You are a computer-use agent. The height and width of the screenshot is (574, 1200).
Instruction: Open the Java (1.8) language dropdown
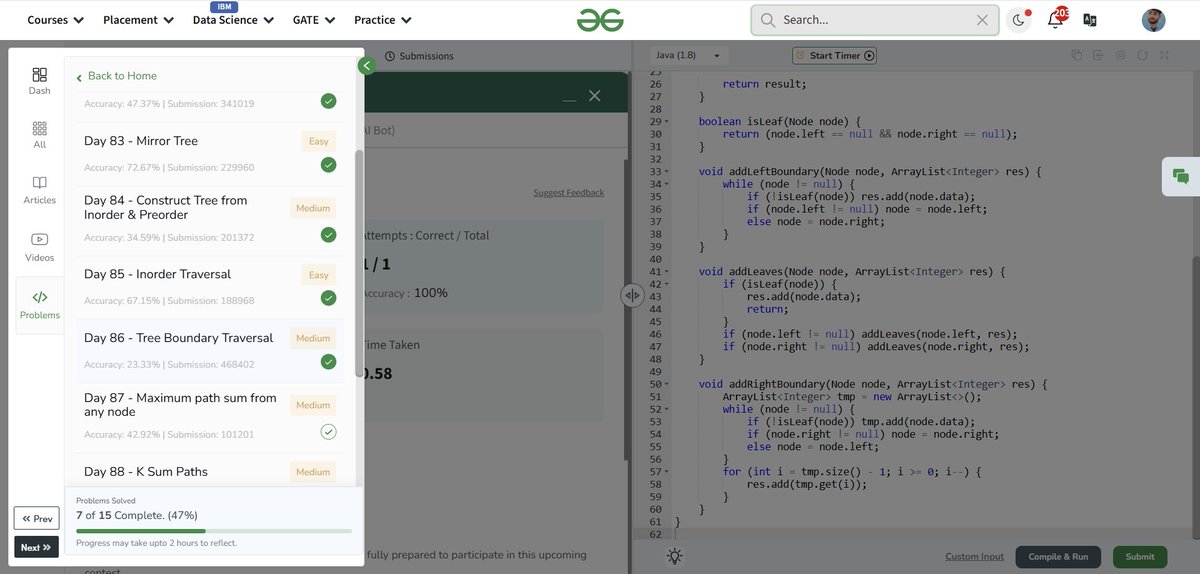click(689, 56)
